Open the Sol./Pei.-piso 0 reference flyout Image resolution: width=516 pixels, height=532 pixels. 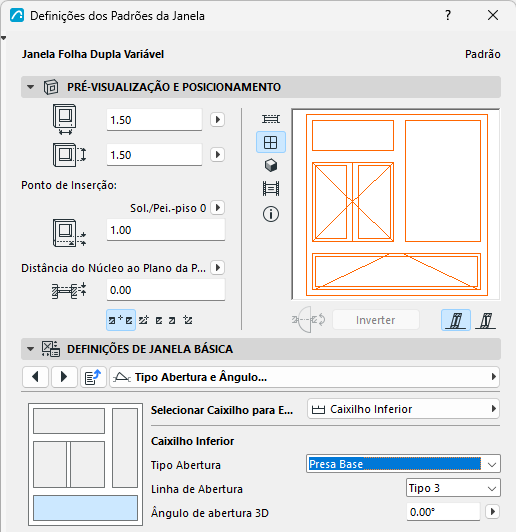tap(217, 207)
